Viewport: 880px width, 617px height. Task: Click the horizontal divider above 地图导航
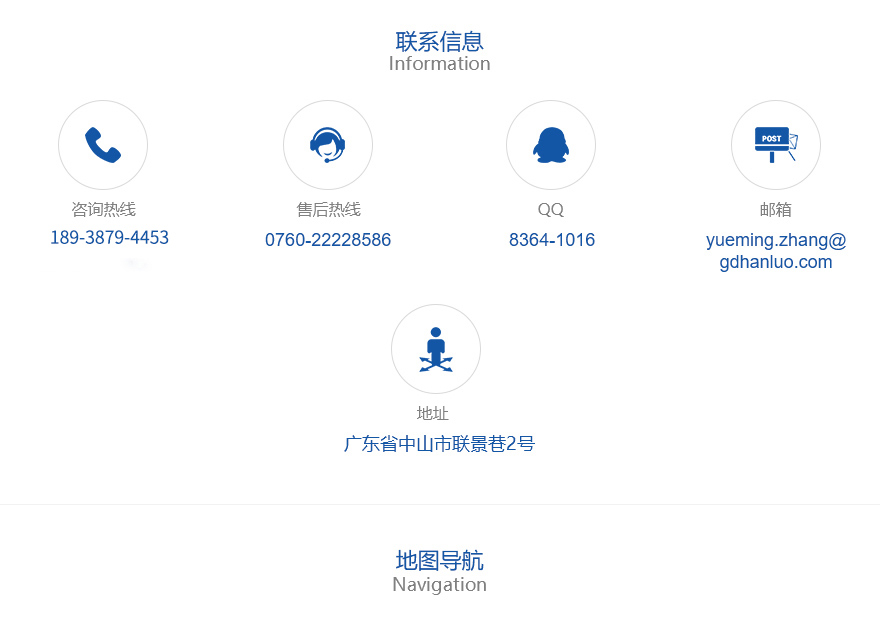click(439, 504)
